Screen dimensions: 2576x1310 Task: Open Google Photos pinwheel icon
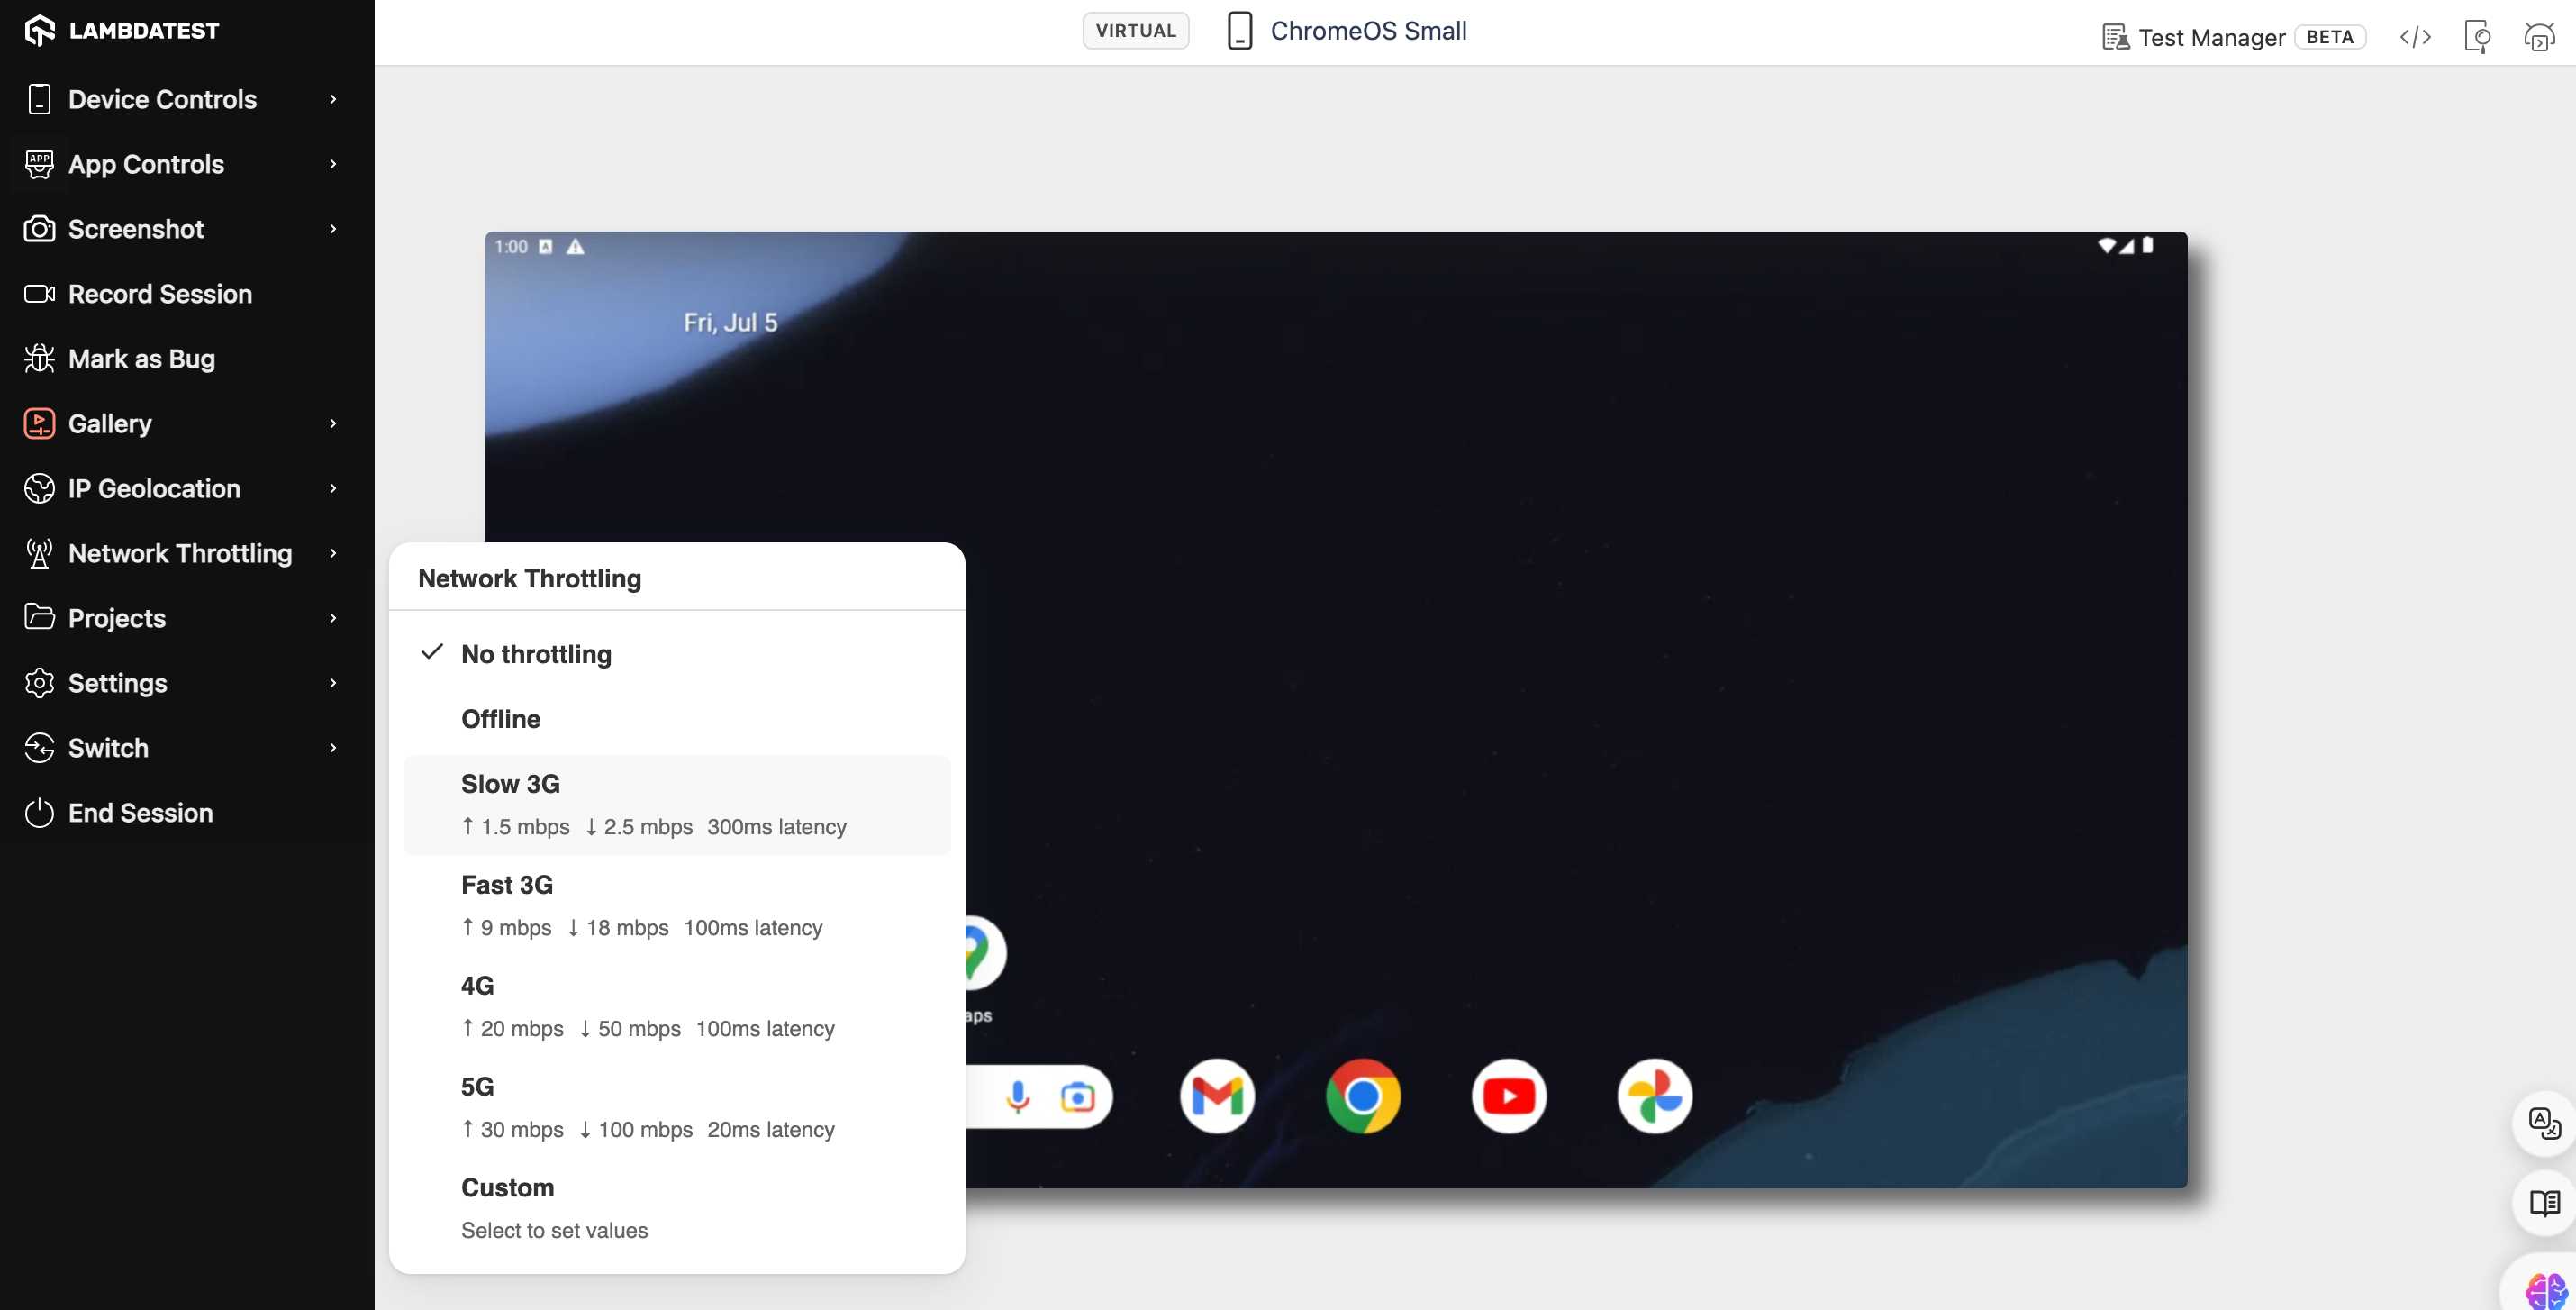[1654, 1096]
